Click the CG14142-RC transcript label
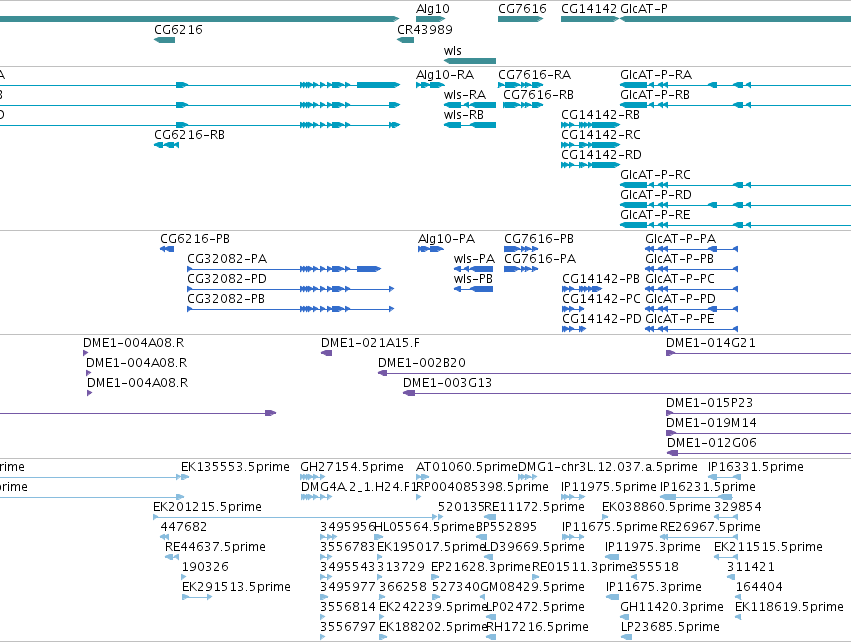851x642 pixels. [x=601, y=135]
